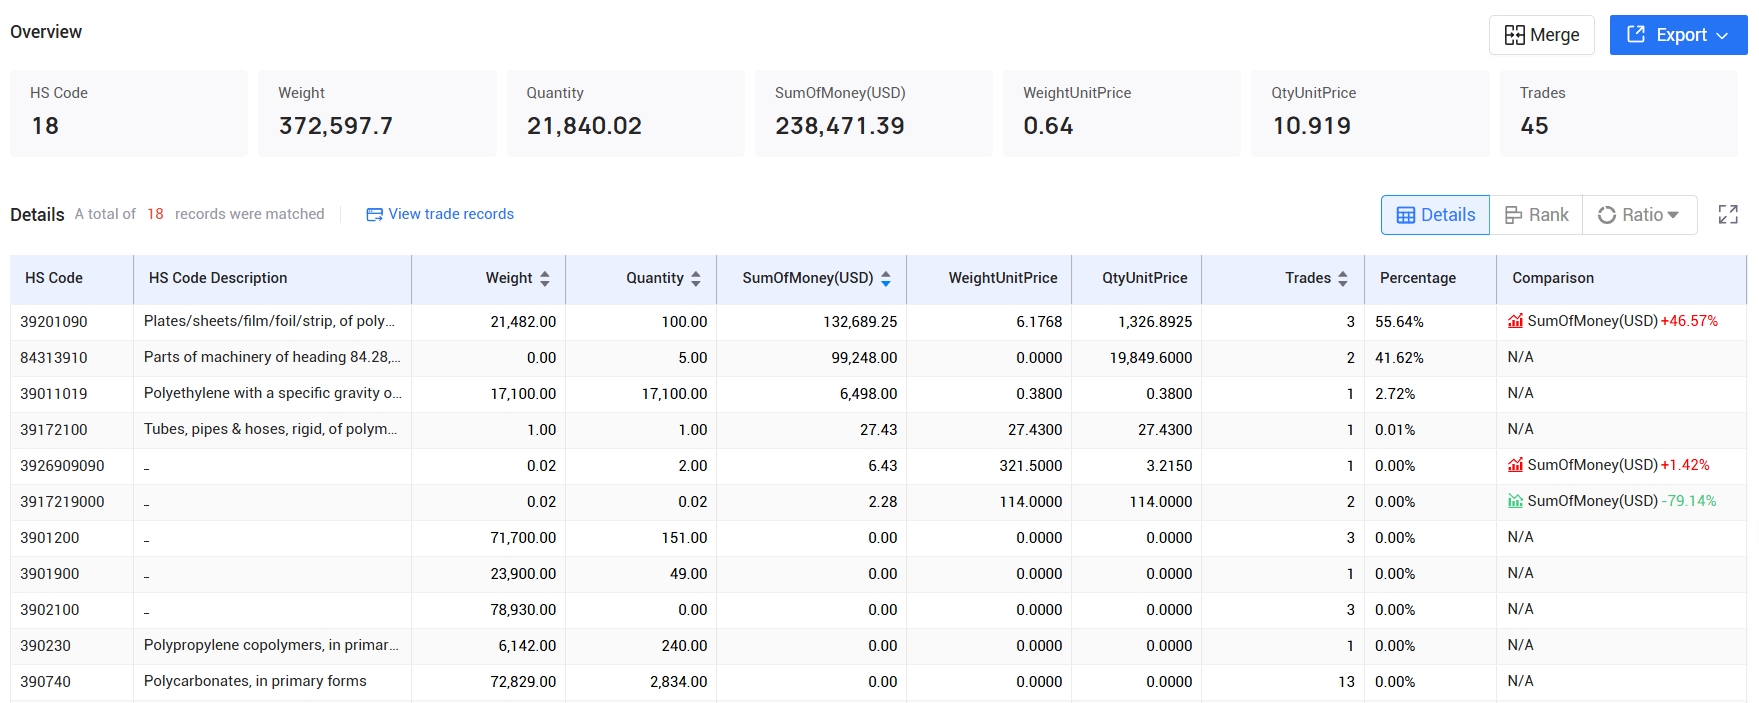This screenshot has height=703, width=1759.
Task: Click the HS Code summary card showing 18
Action: pyautogui.click(x=129, y=113)
